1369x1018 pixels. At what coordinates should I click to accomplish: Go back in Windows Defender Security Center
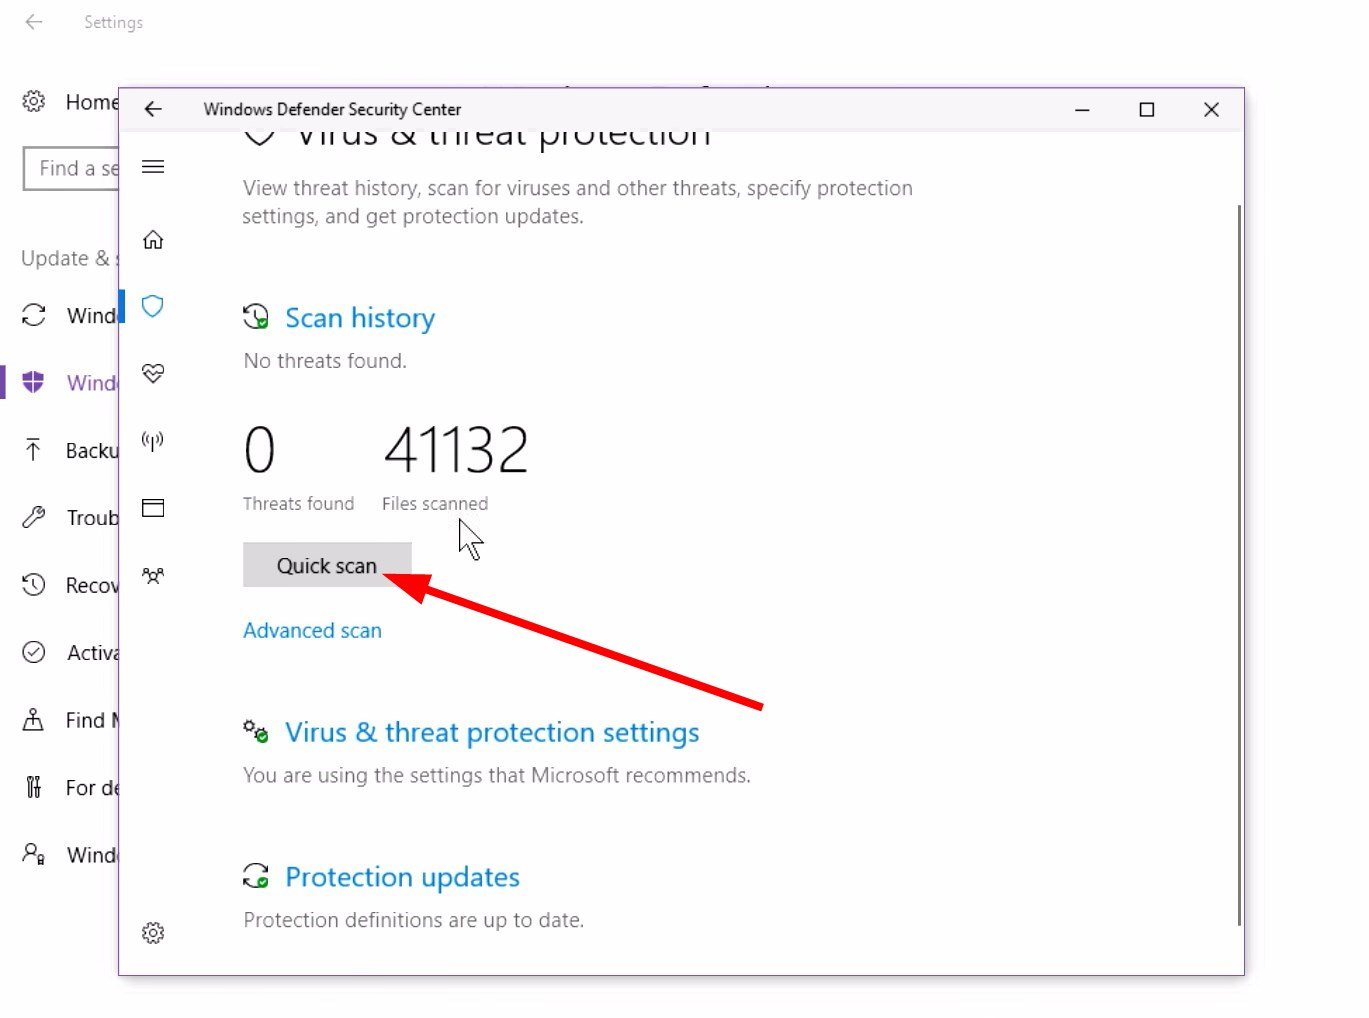click(x=153, y=109)
